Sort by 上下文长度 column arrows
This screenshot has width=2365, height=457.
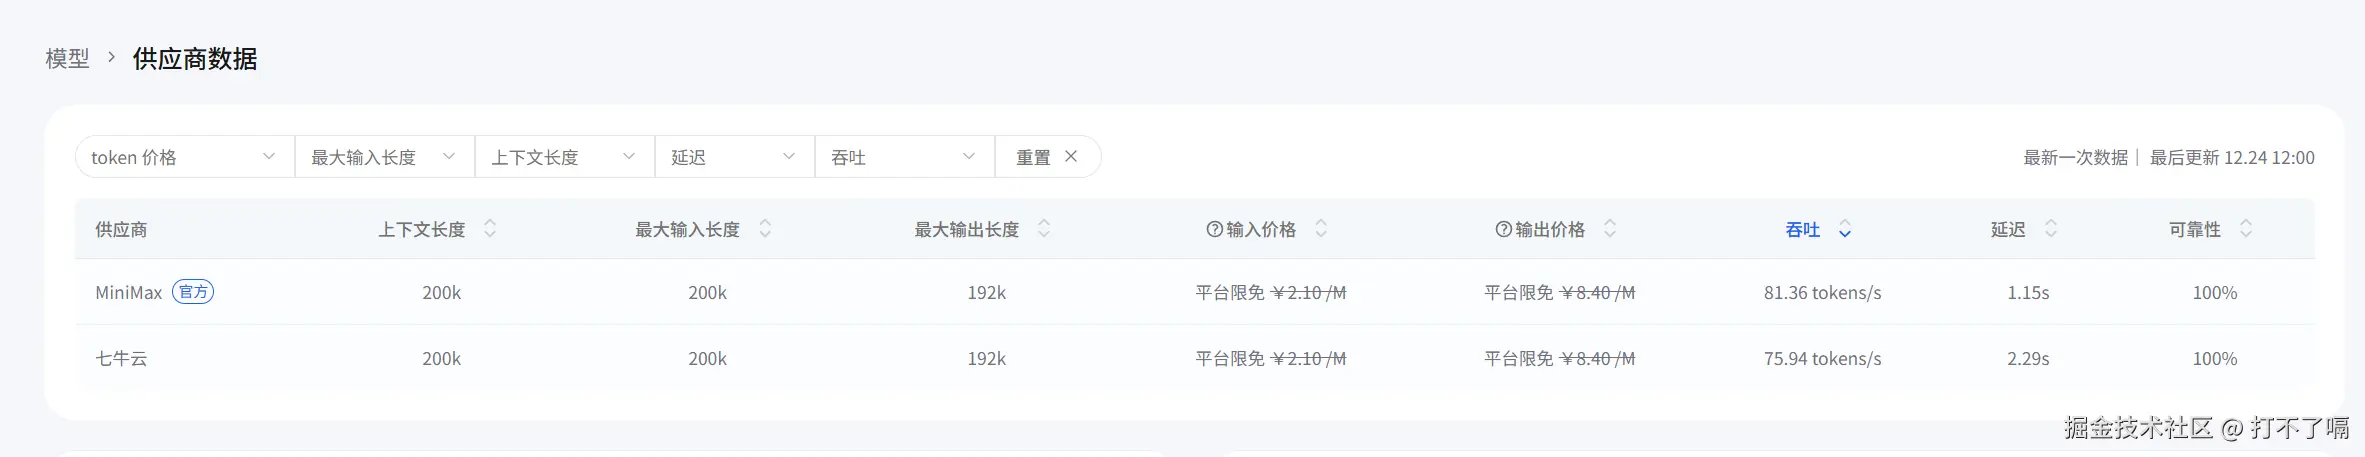[x=490, y=229]
